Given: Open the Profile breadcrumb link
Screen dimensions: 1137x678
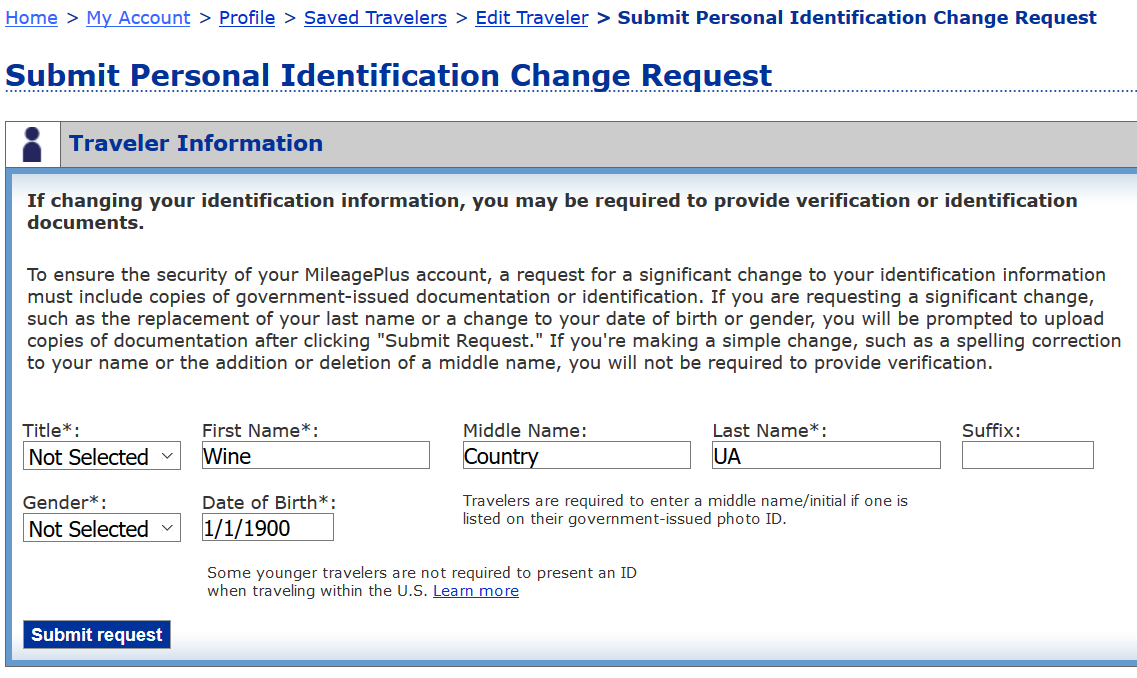Looking at the screenshot, I should 247,18.
